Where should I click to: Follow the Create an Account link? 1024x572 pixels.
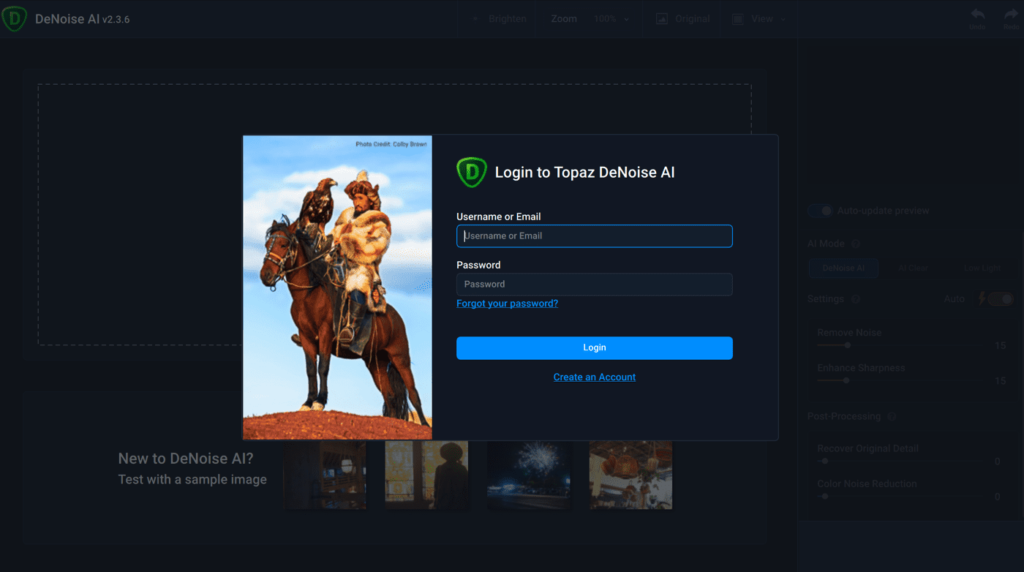594,377
